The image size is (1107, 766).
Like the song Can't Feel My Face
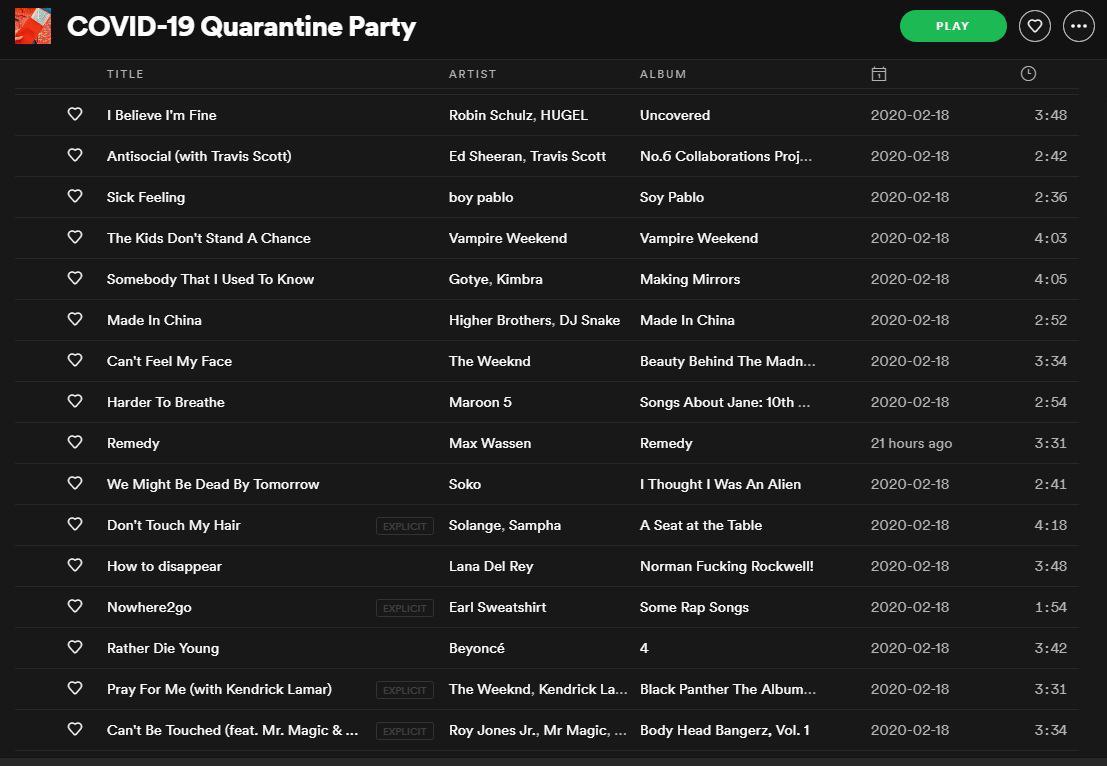(75, 360)
